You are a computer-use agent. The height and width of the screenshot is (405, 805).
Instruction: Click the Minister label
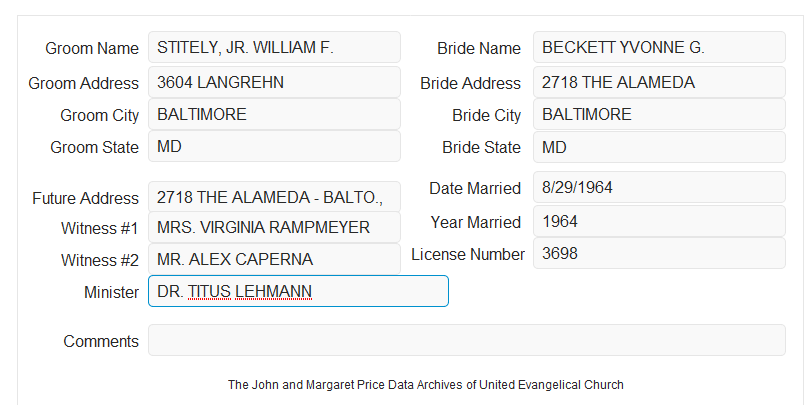tap(111, 292)
